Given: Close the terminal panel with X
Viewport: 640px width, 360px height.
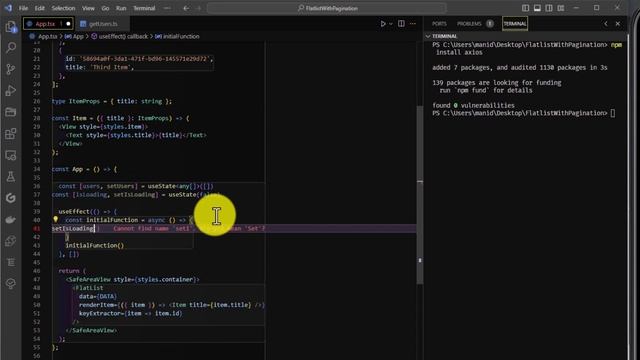Looking at the screenshot, I should 618,24.
